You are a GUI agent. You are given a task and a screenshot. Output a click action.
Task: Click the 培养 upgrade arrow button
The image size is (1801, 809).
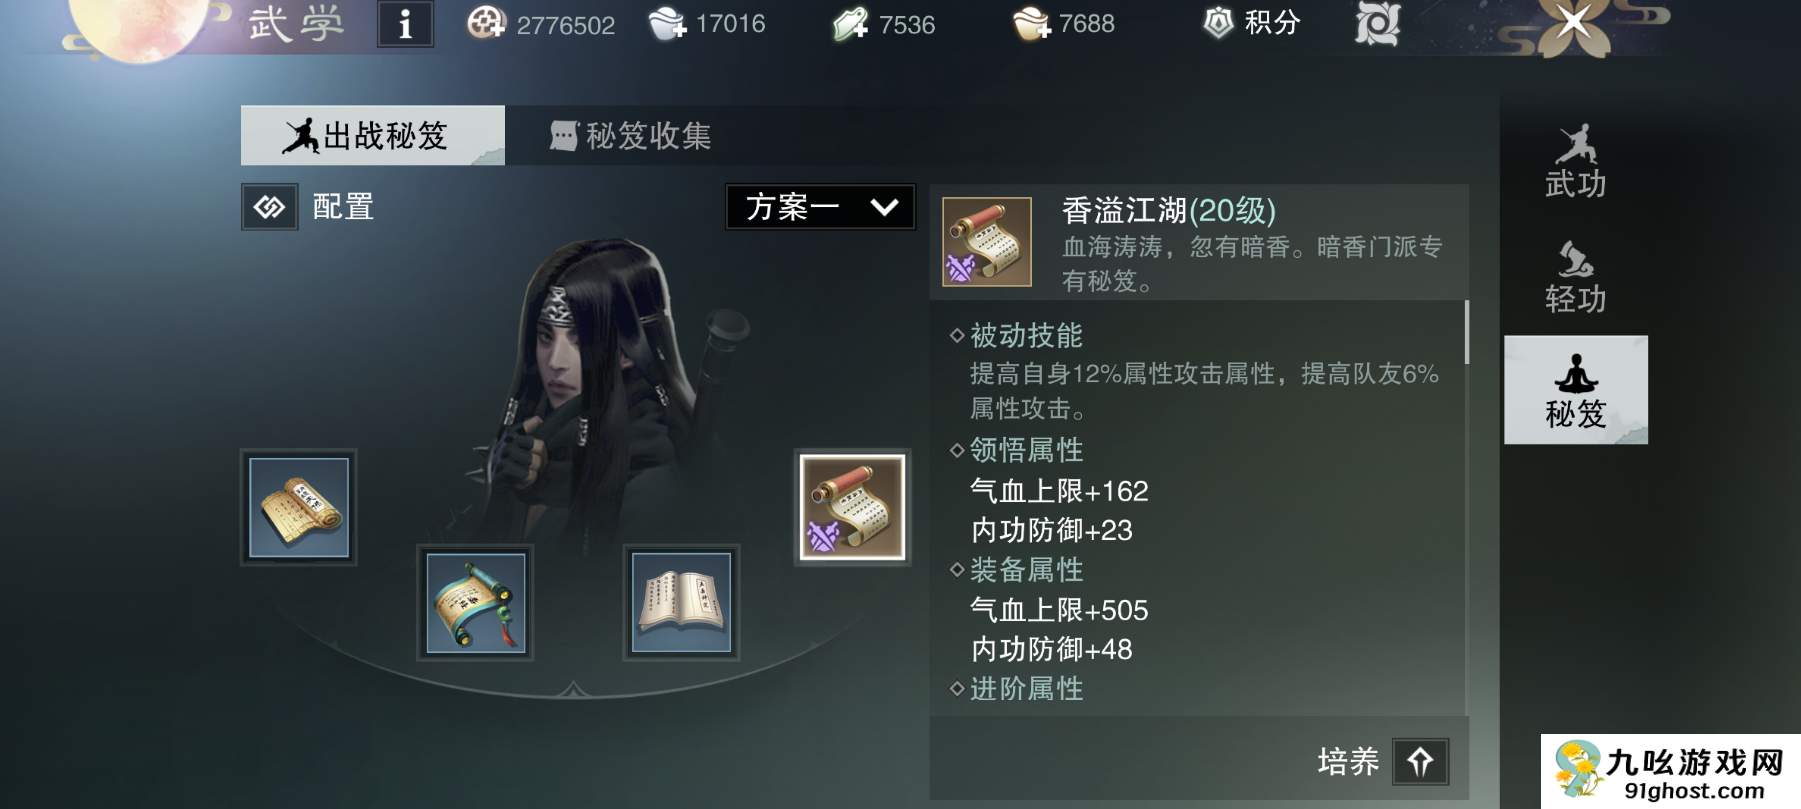pos(1421,762)
